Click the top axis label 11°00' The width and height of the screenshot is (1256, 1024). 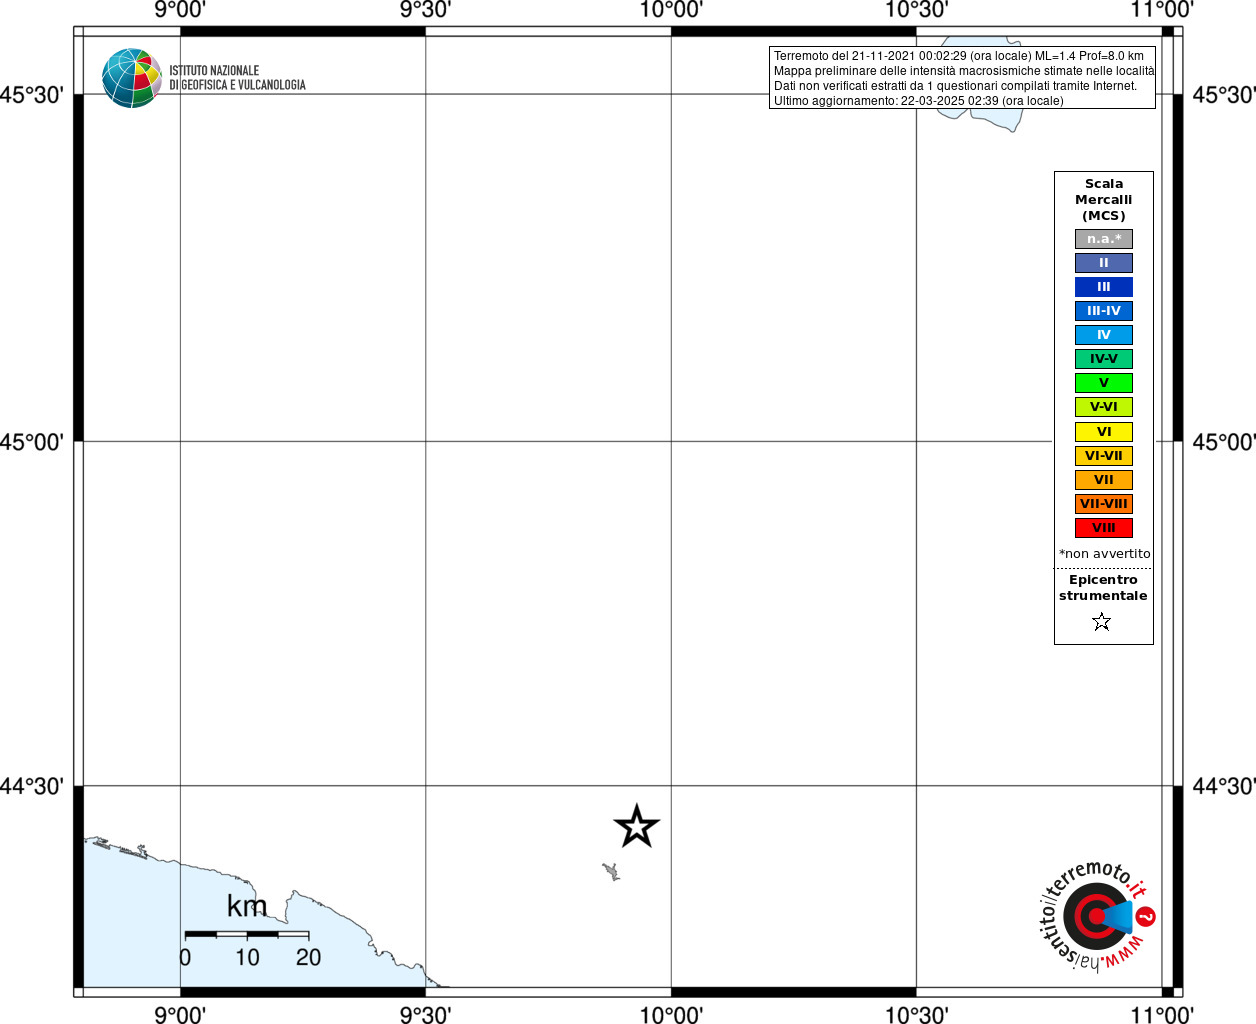pyautogui.click(x=1162, y=10)
